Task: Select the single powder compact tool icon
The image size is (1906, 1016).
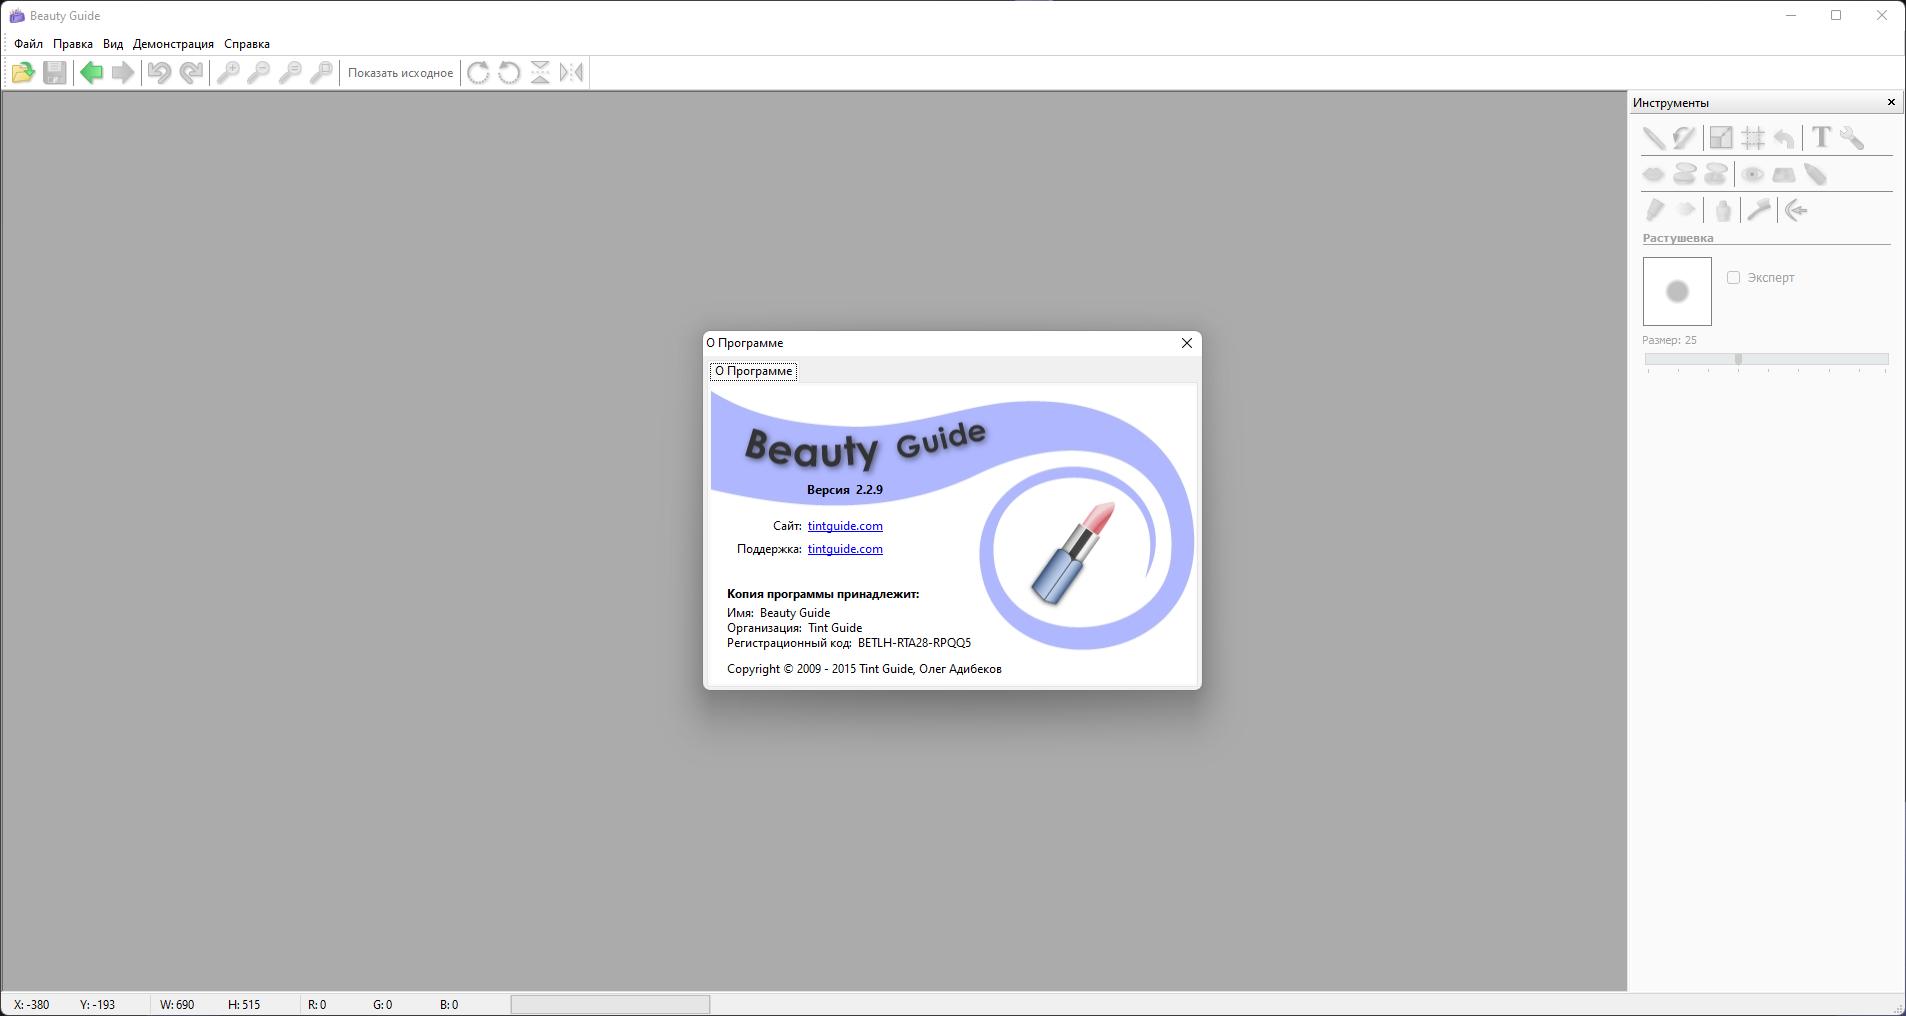Action: coord(1685,175)
